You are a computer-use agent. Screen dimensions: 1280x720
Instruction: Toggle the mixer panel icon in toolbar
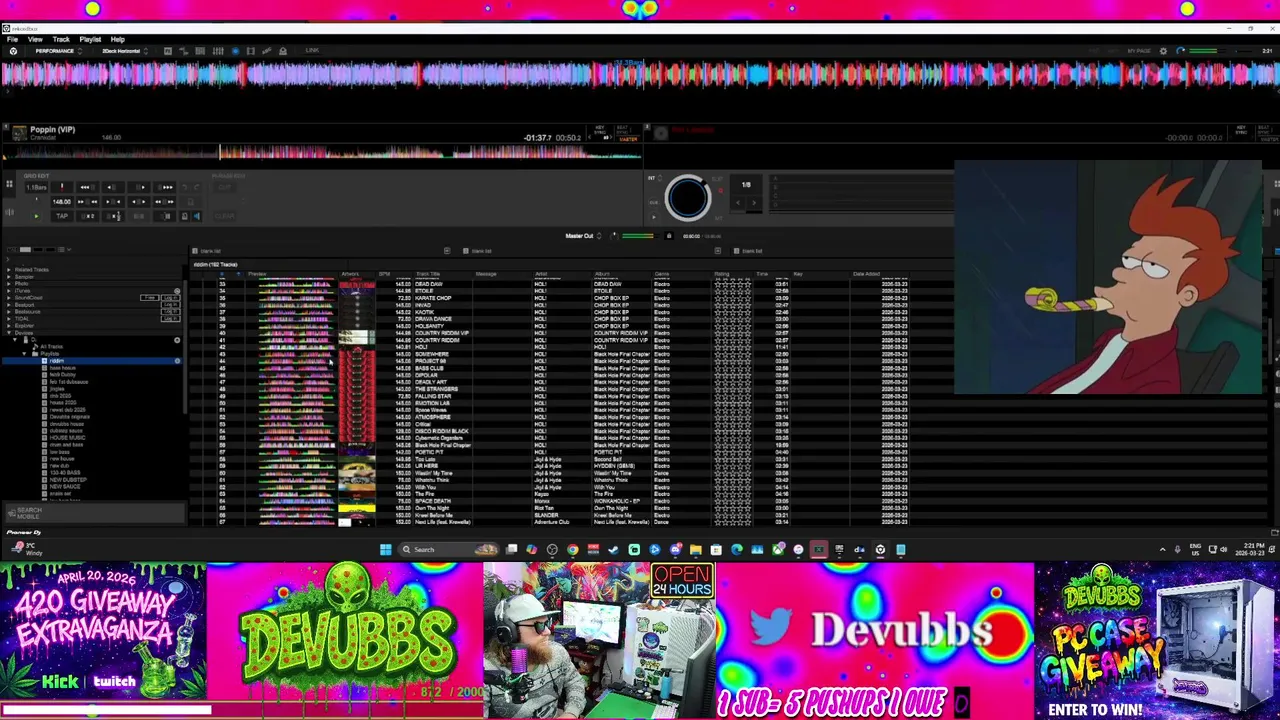click(218, 51)
